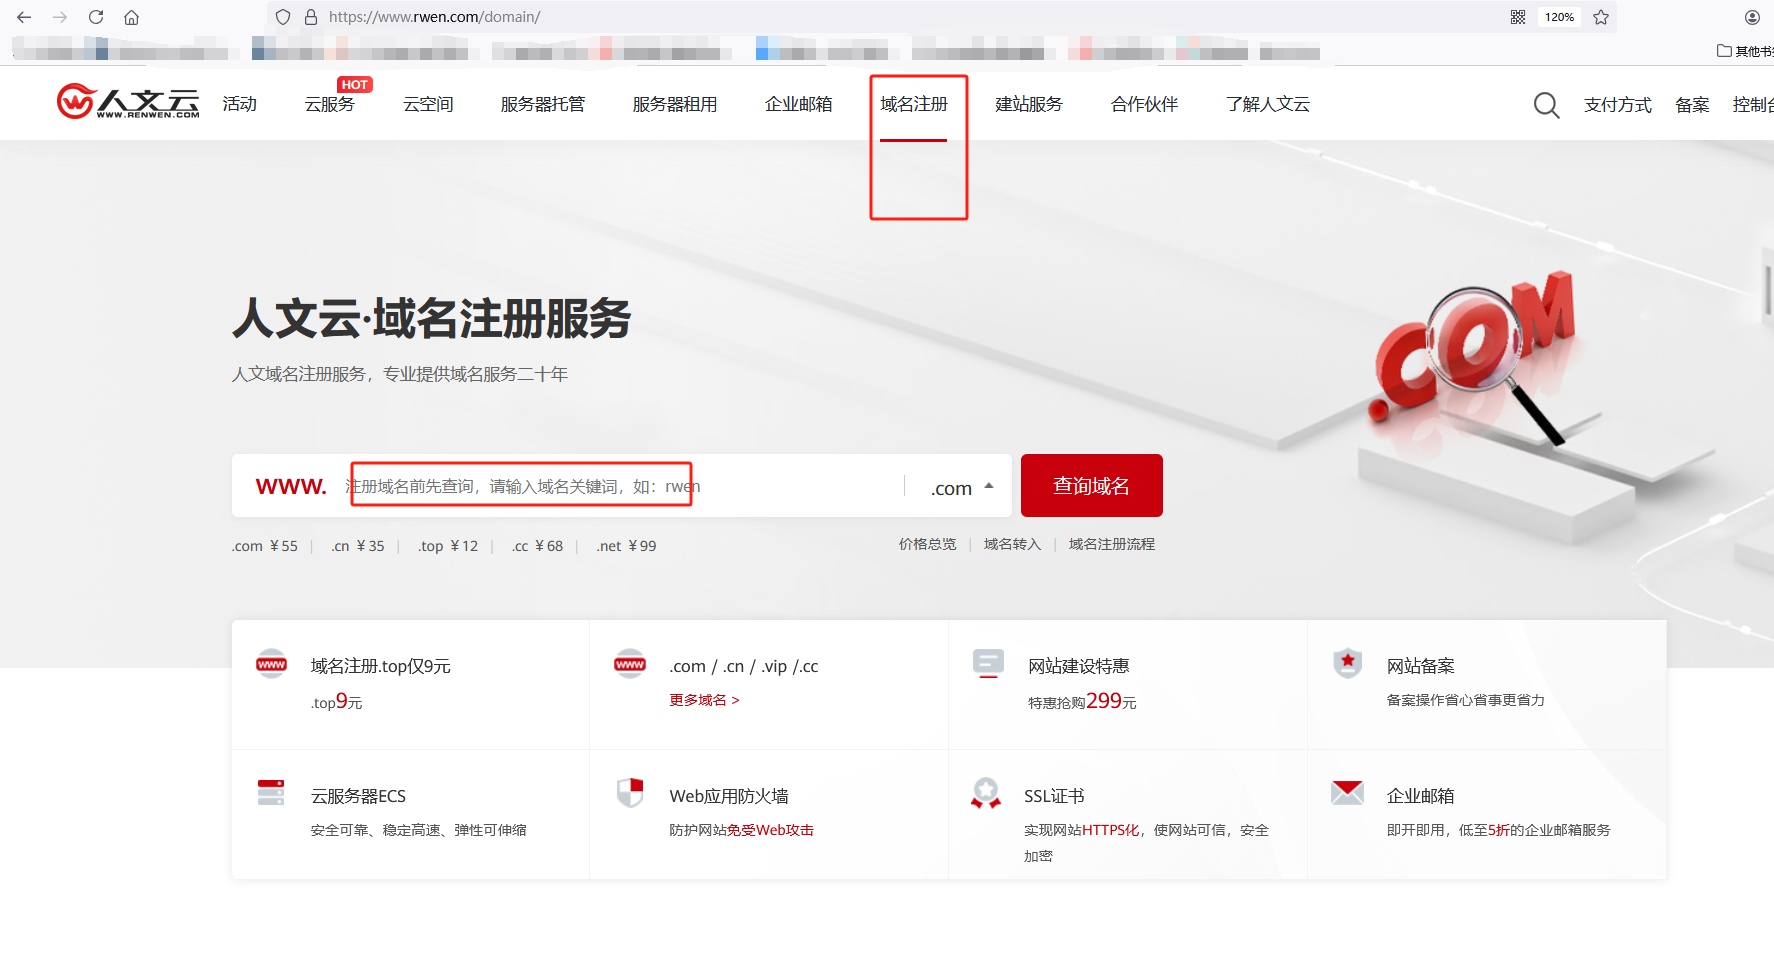Open the 云服务 menu with HOT badge
Screen dimensions: 1774x956
pyautogui.click(x=330, y=104)
